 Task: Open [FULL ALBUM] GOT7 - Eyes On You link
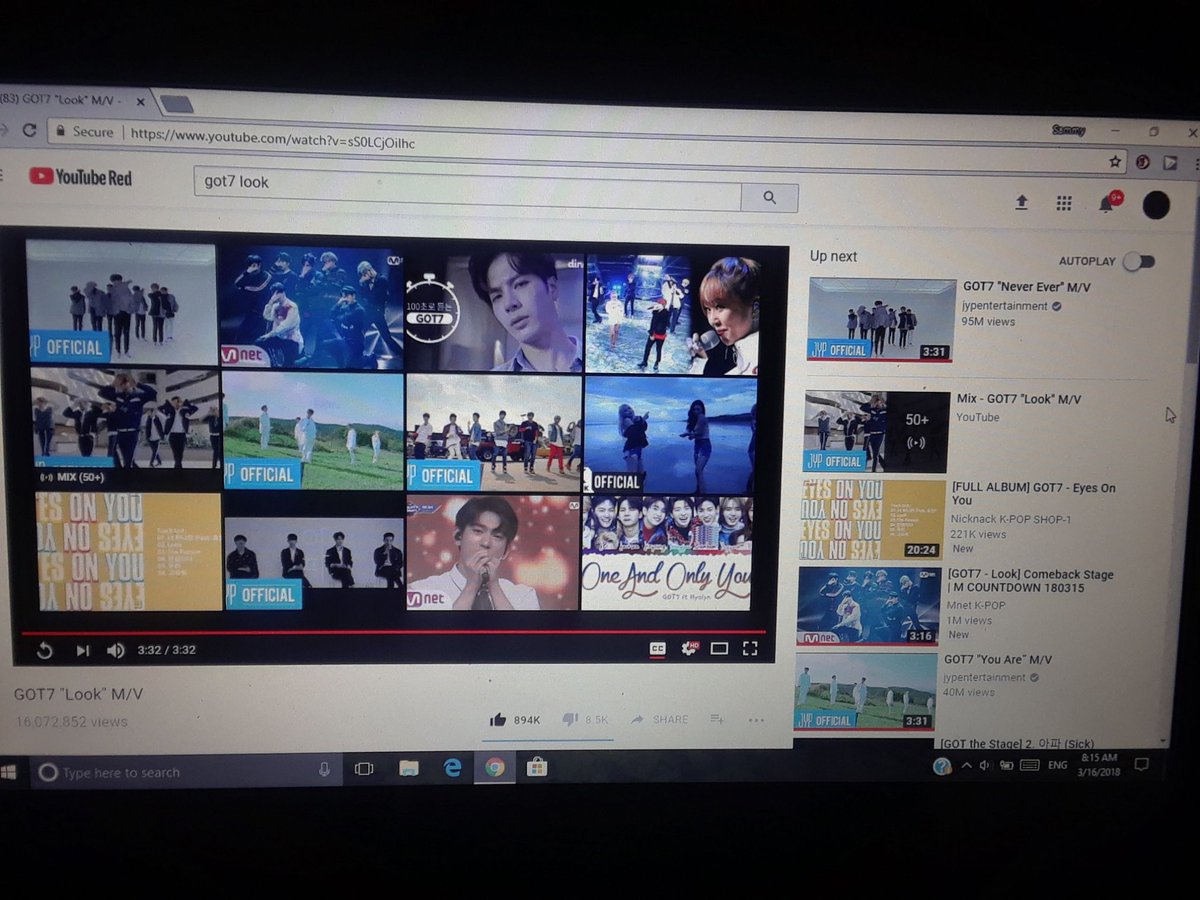[1034, 494]
